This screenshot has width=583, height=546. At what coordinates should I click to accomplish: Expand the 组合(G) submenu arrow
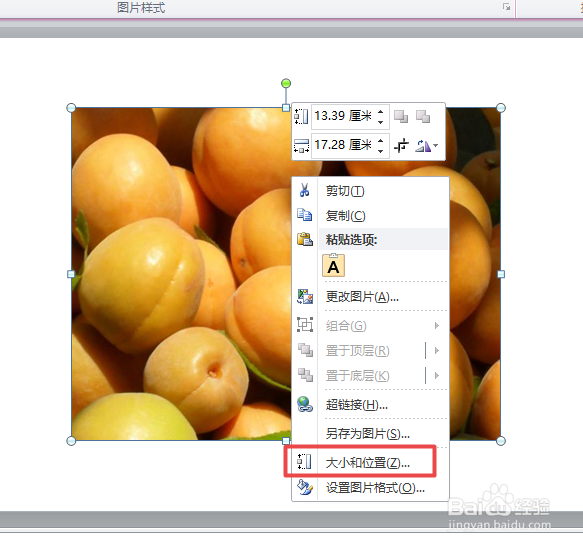pyautogui.click(x=437, y=326)
